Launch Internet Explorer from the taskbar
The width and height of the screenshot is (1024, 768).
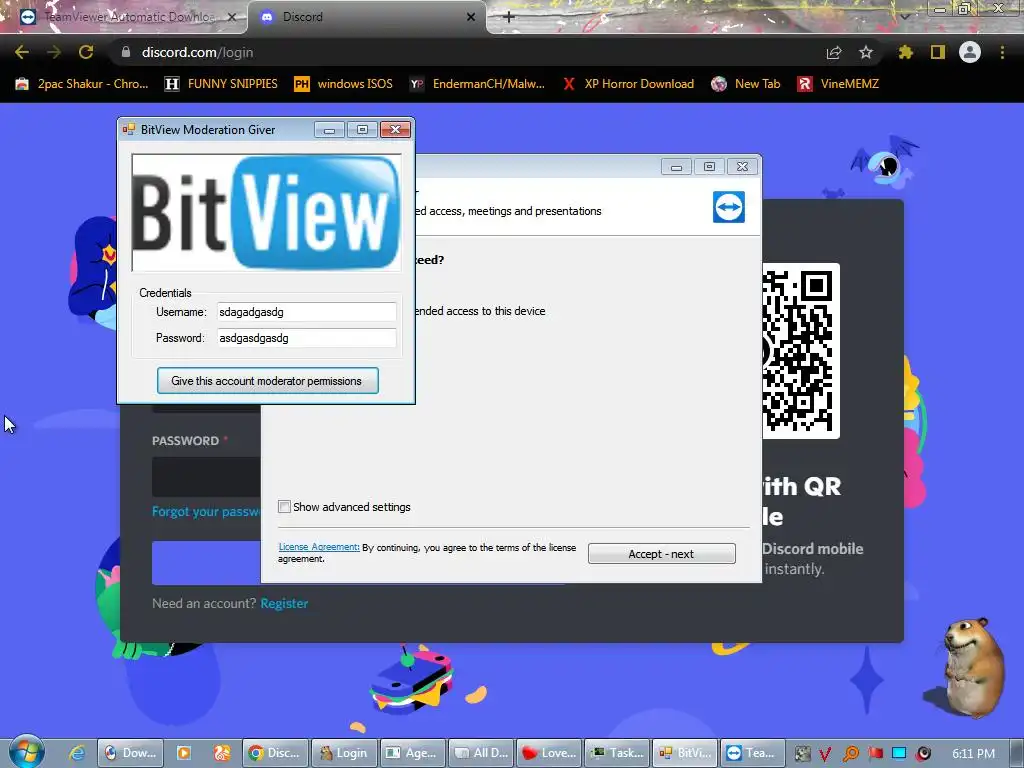[77, 753]
